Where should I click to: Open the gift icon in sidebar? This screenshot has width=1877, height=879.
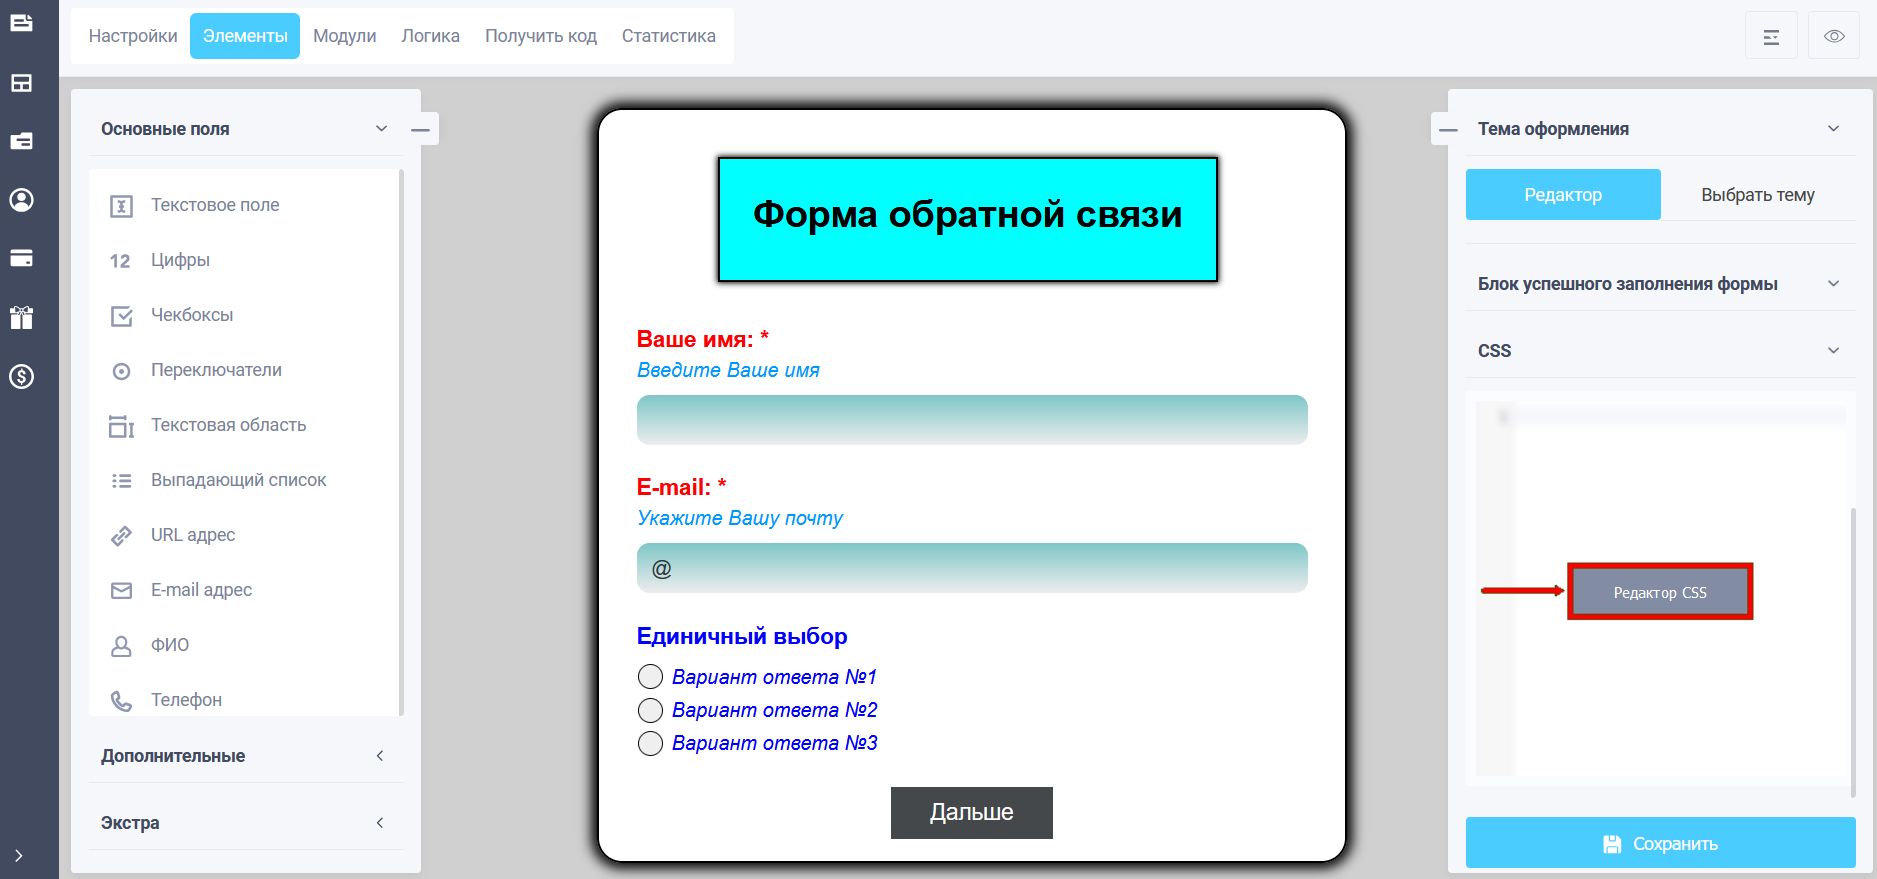[x=21, y=317]
